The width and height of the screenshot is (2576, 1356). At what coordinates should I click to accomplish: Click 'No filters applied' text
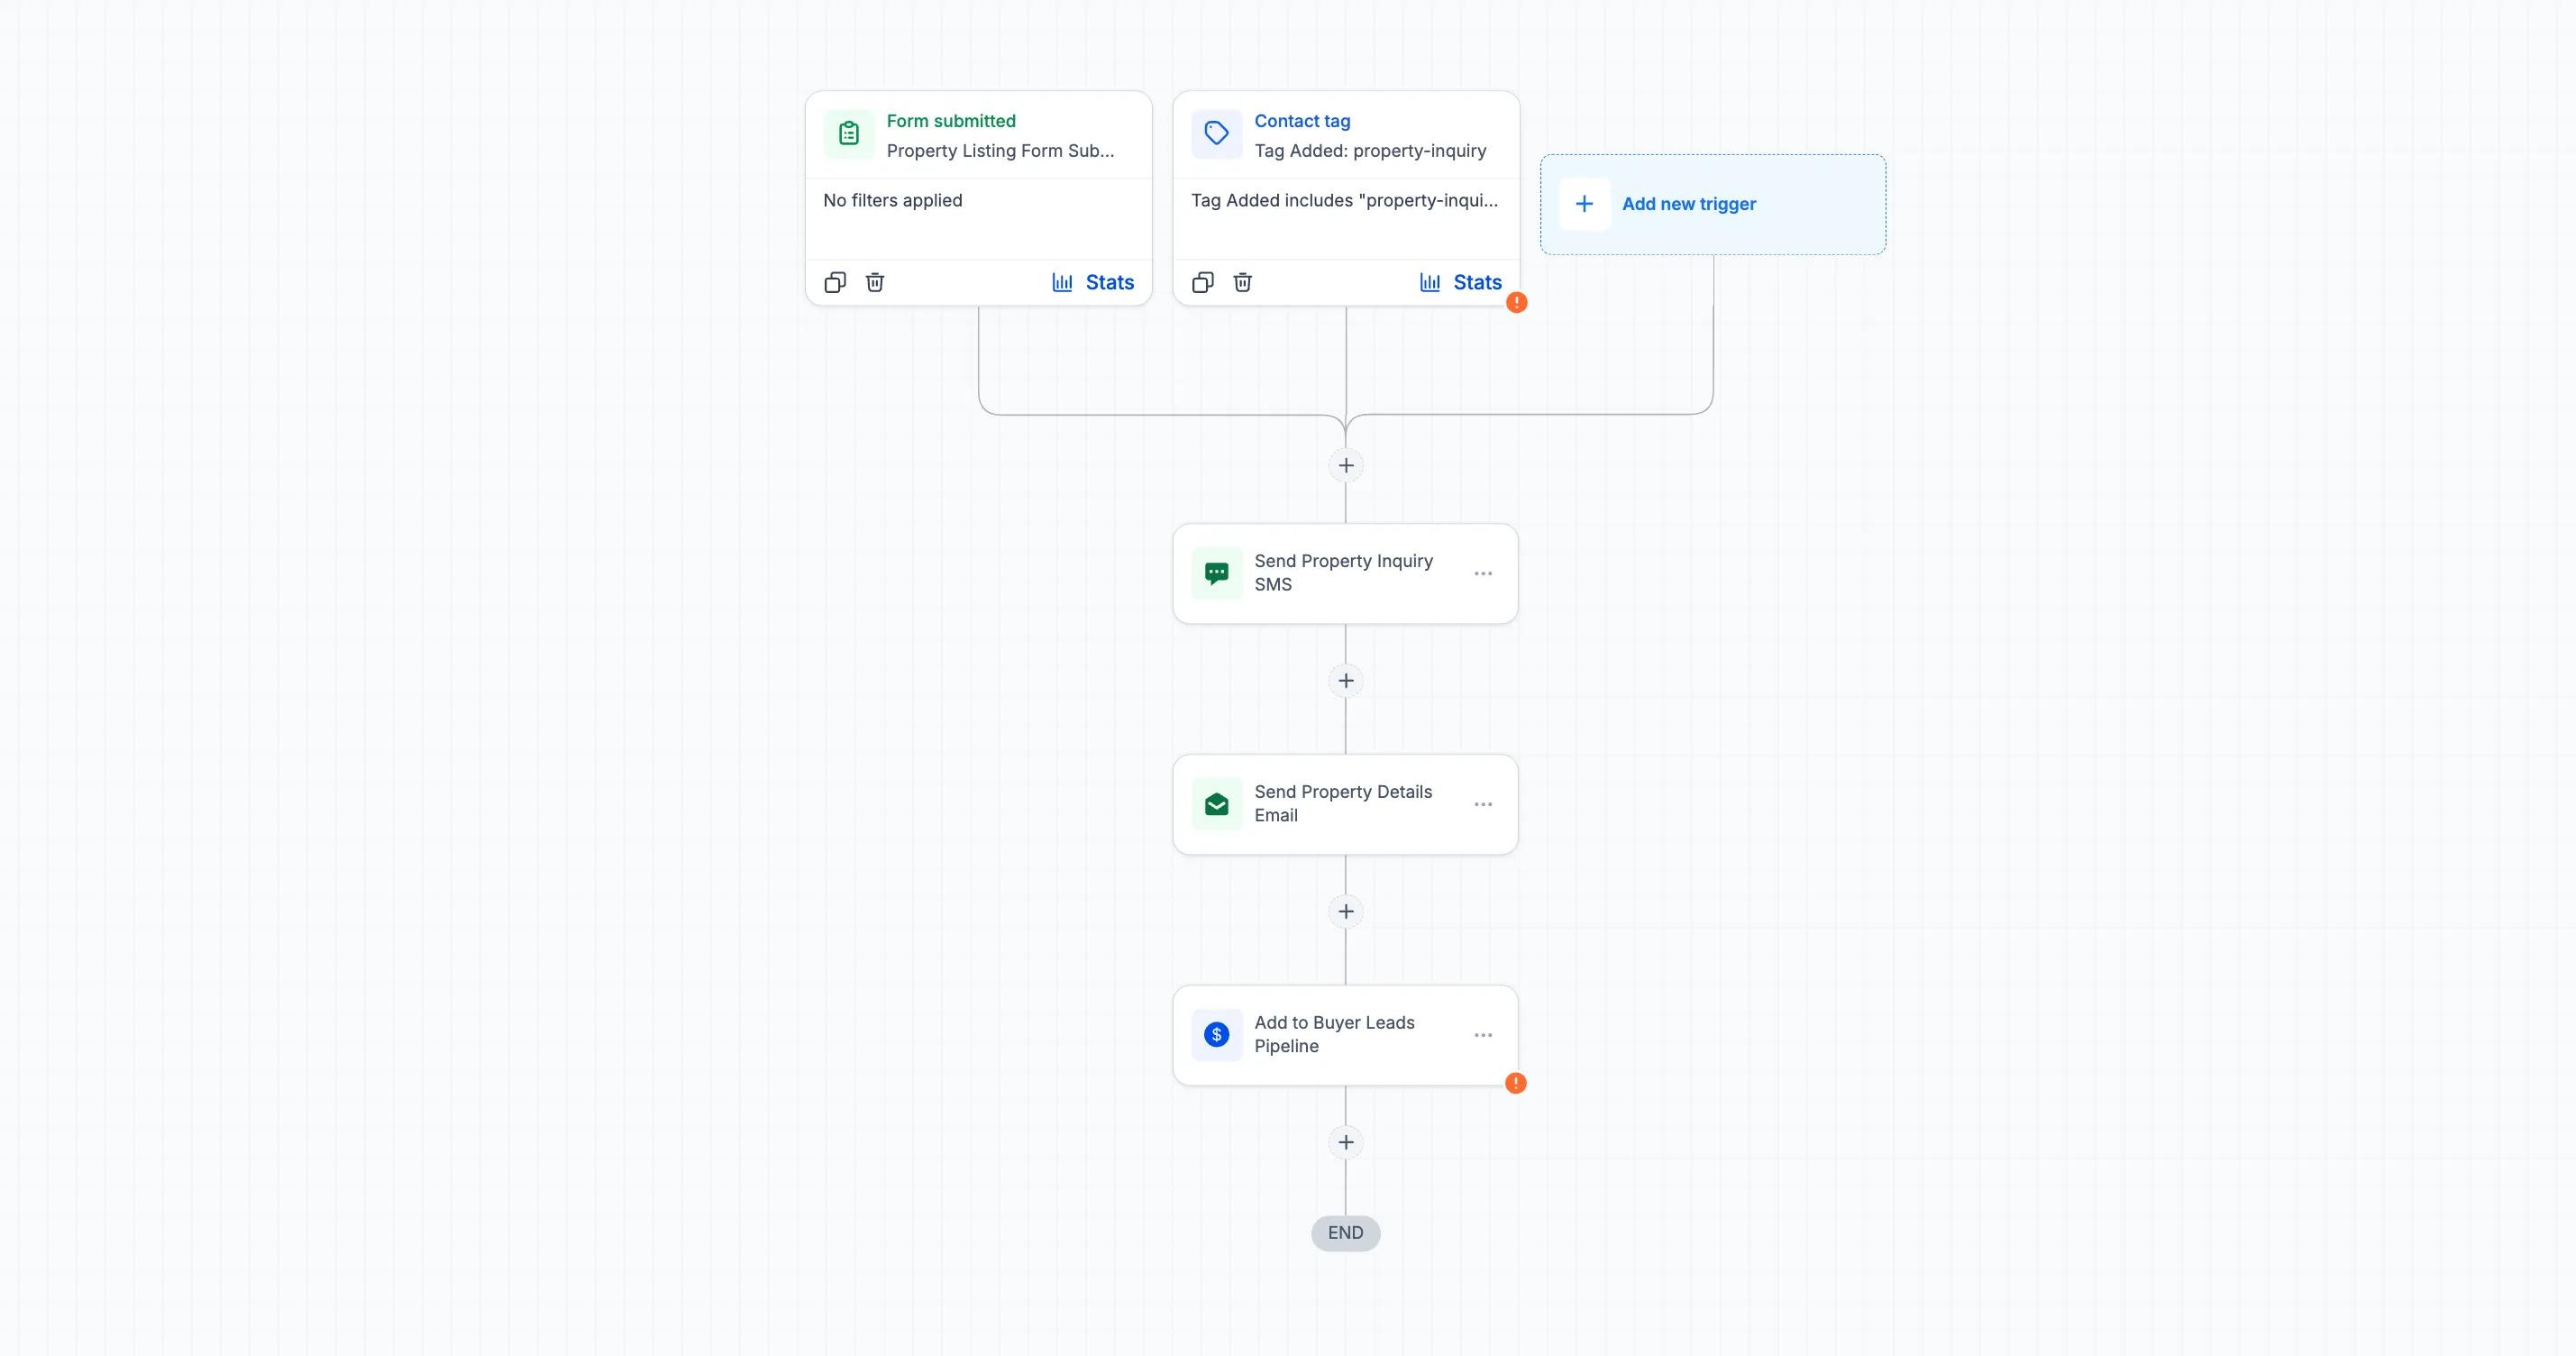click(893, 201)
